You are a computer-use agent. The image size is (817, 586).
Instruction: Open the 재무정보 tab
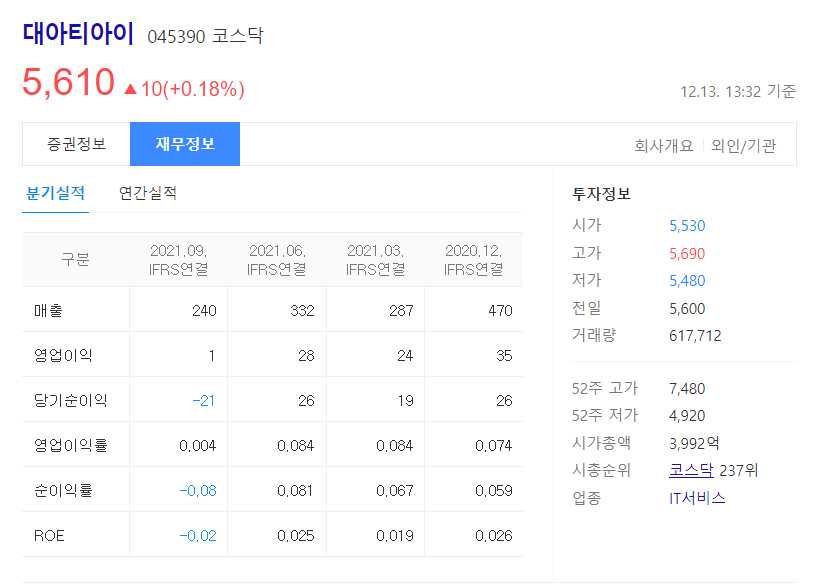click(x=184, y=144)
